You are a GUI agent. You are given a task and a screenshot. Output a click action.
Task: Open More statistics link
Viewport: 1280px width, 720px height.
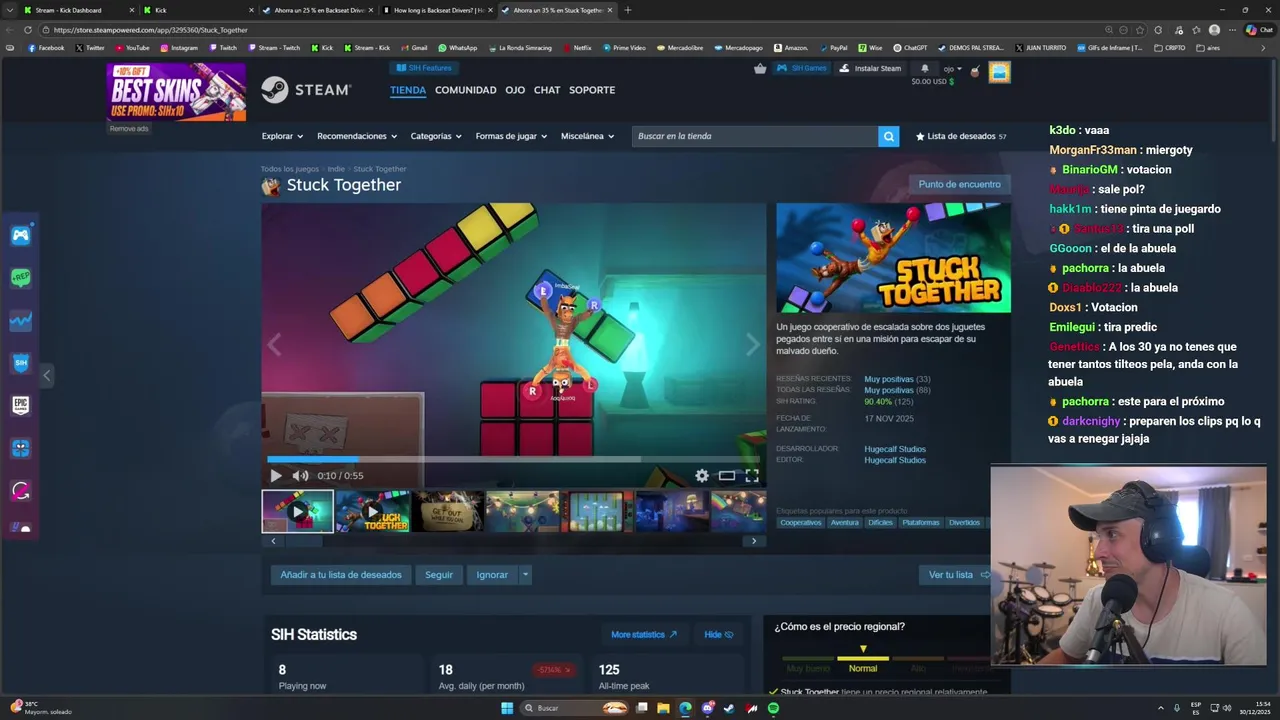click(x=644, y=635)
